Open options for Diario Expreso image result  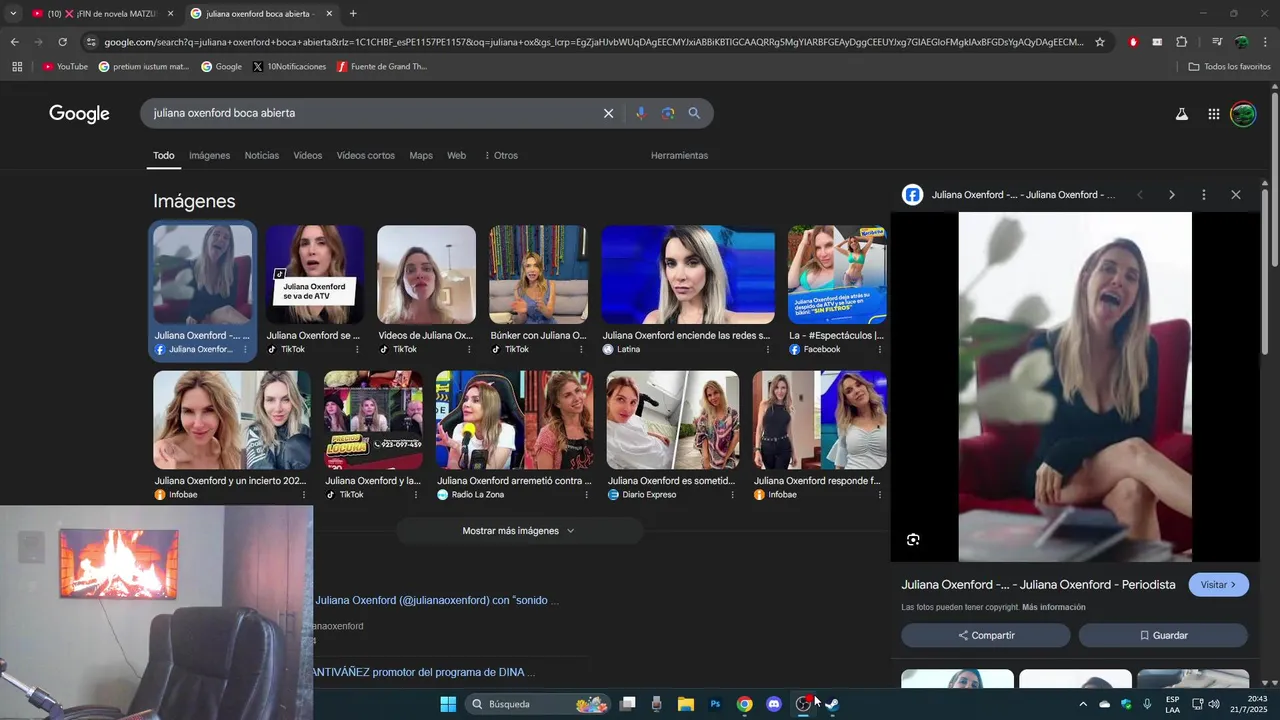732,495
